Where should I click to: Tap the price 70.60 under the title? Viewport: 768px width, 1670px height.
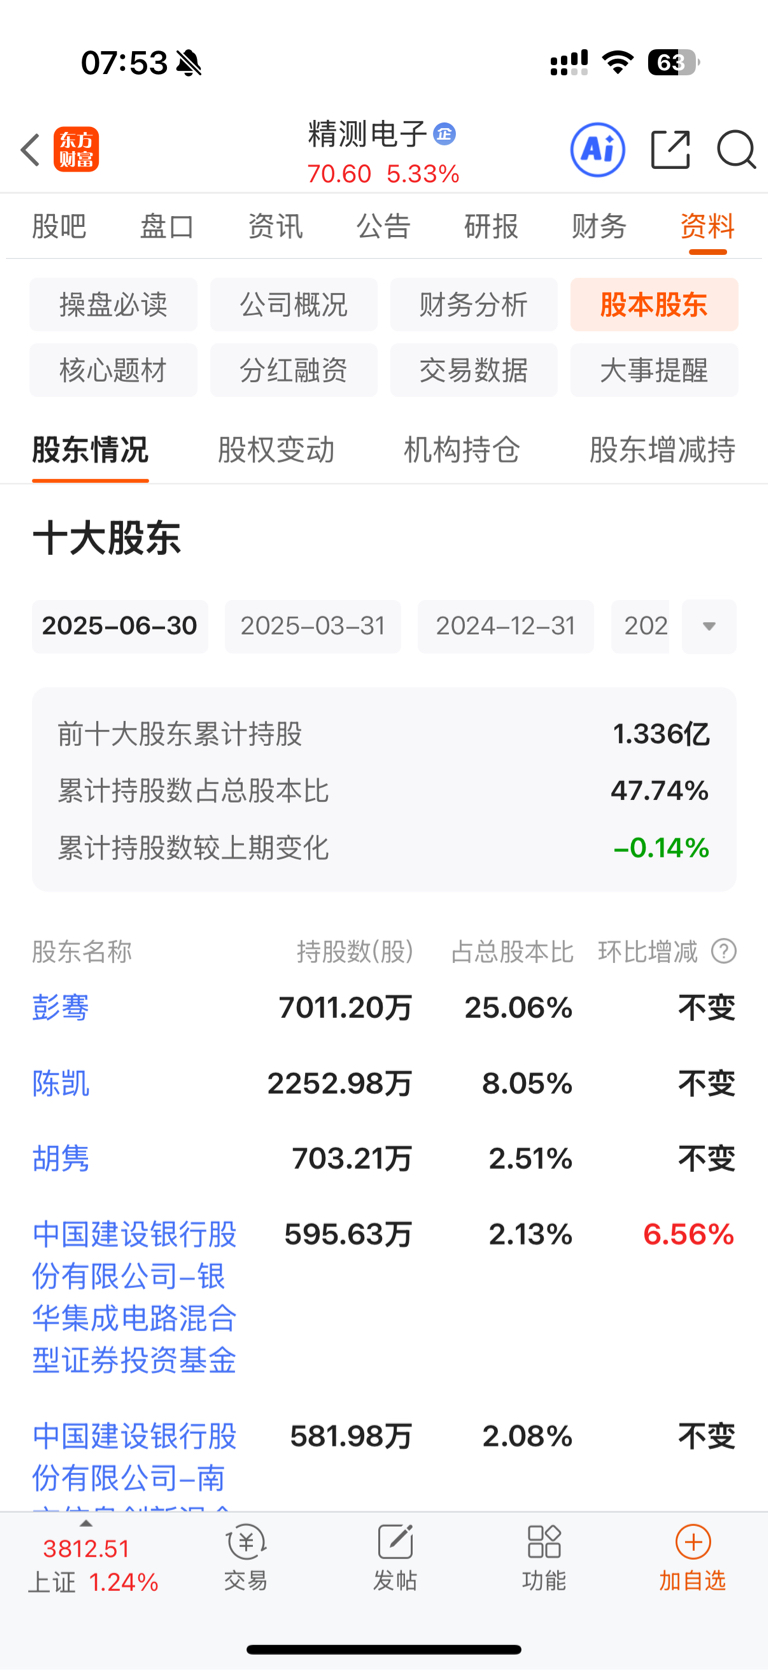[339, 174]
